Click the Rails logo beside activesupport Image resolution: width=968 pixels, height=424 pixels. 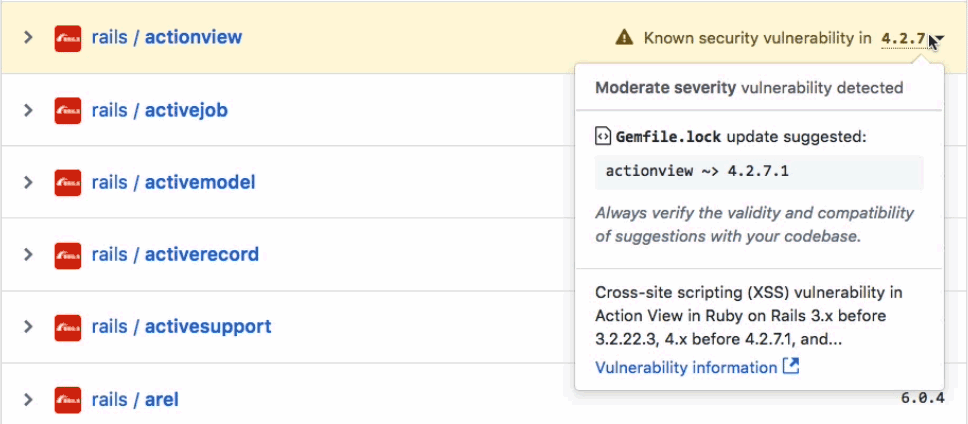68,327
